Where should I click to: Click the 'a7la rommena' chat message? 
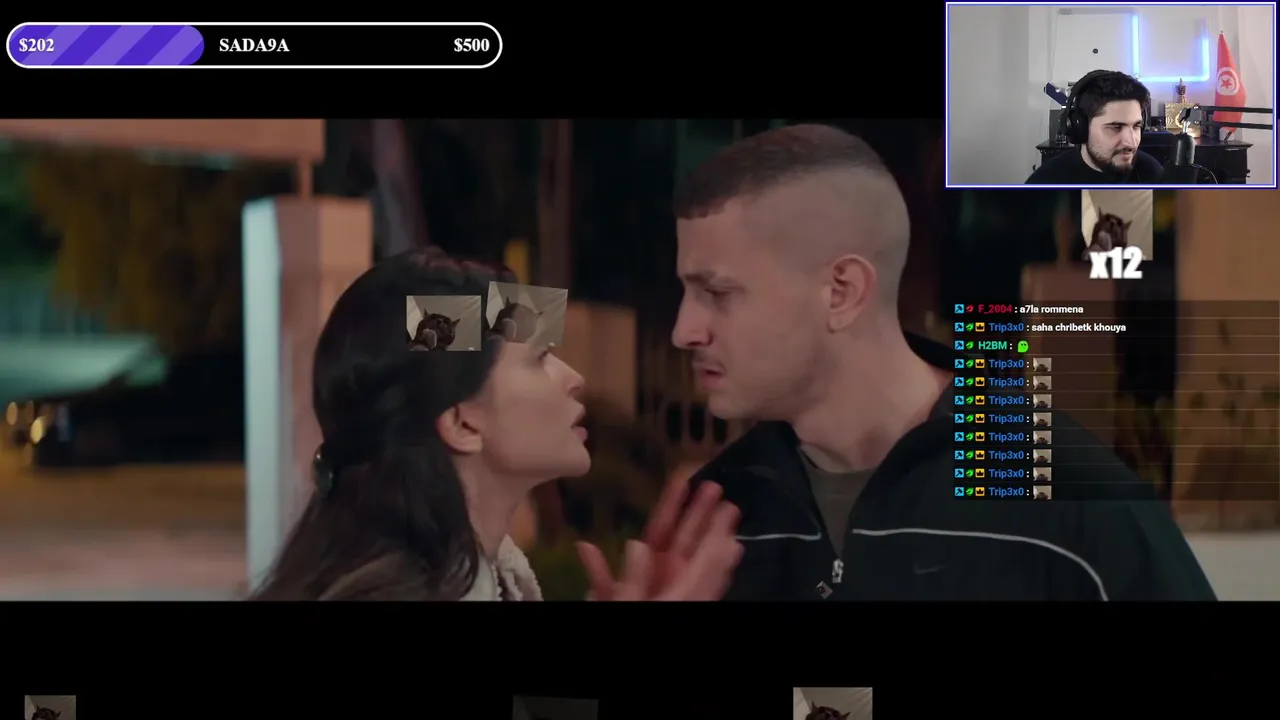click(1051, 309)
